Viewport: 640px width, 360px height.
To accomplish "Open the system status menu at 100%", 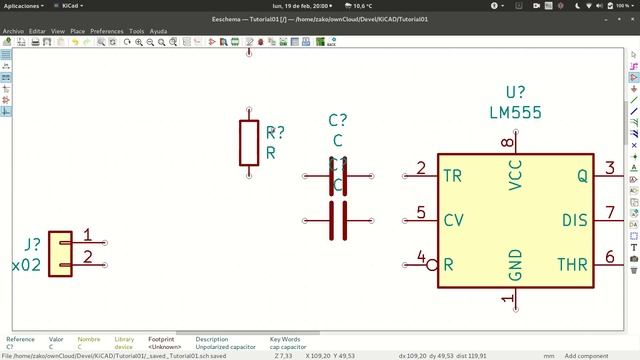I will click(x=622, y=6).
